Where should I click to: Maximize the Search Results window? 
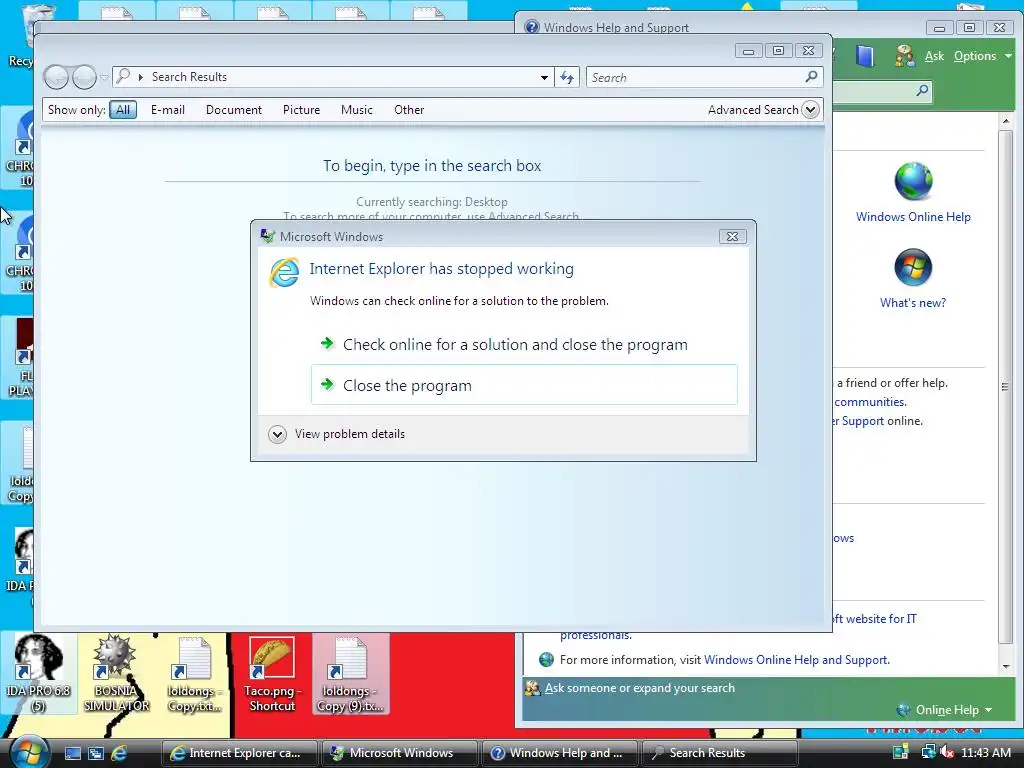click(x=778, y=50)
